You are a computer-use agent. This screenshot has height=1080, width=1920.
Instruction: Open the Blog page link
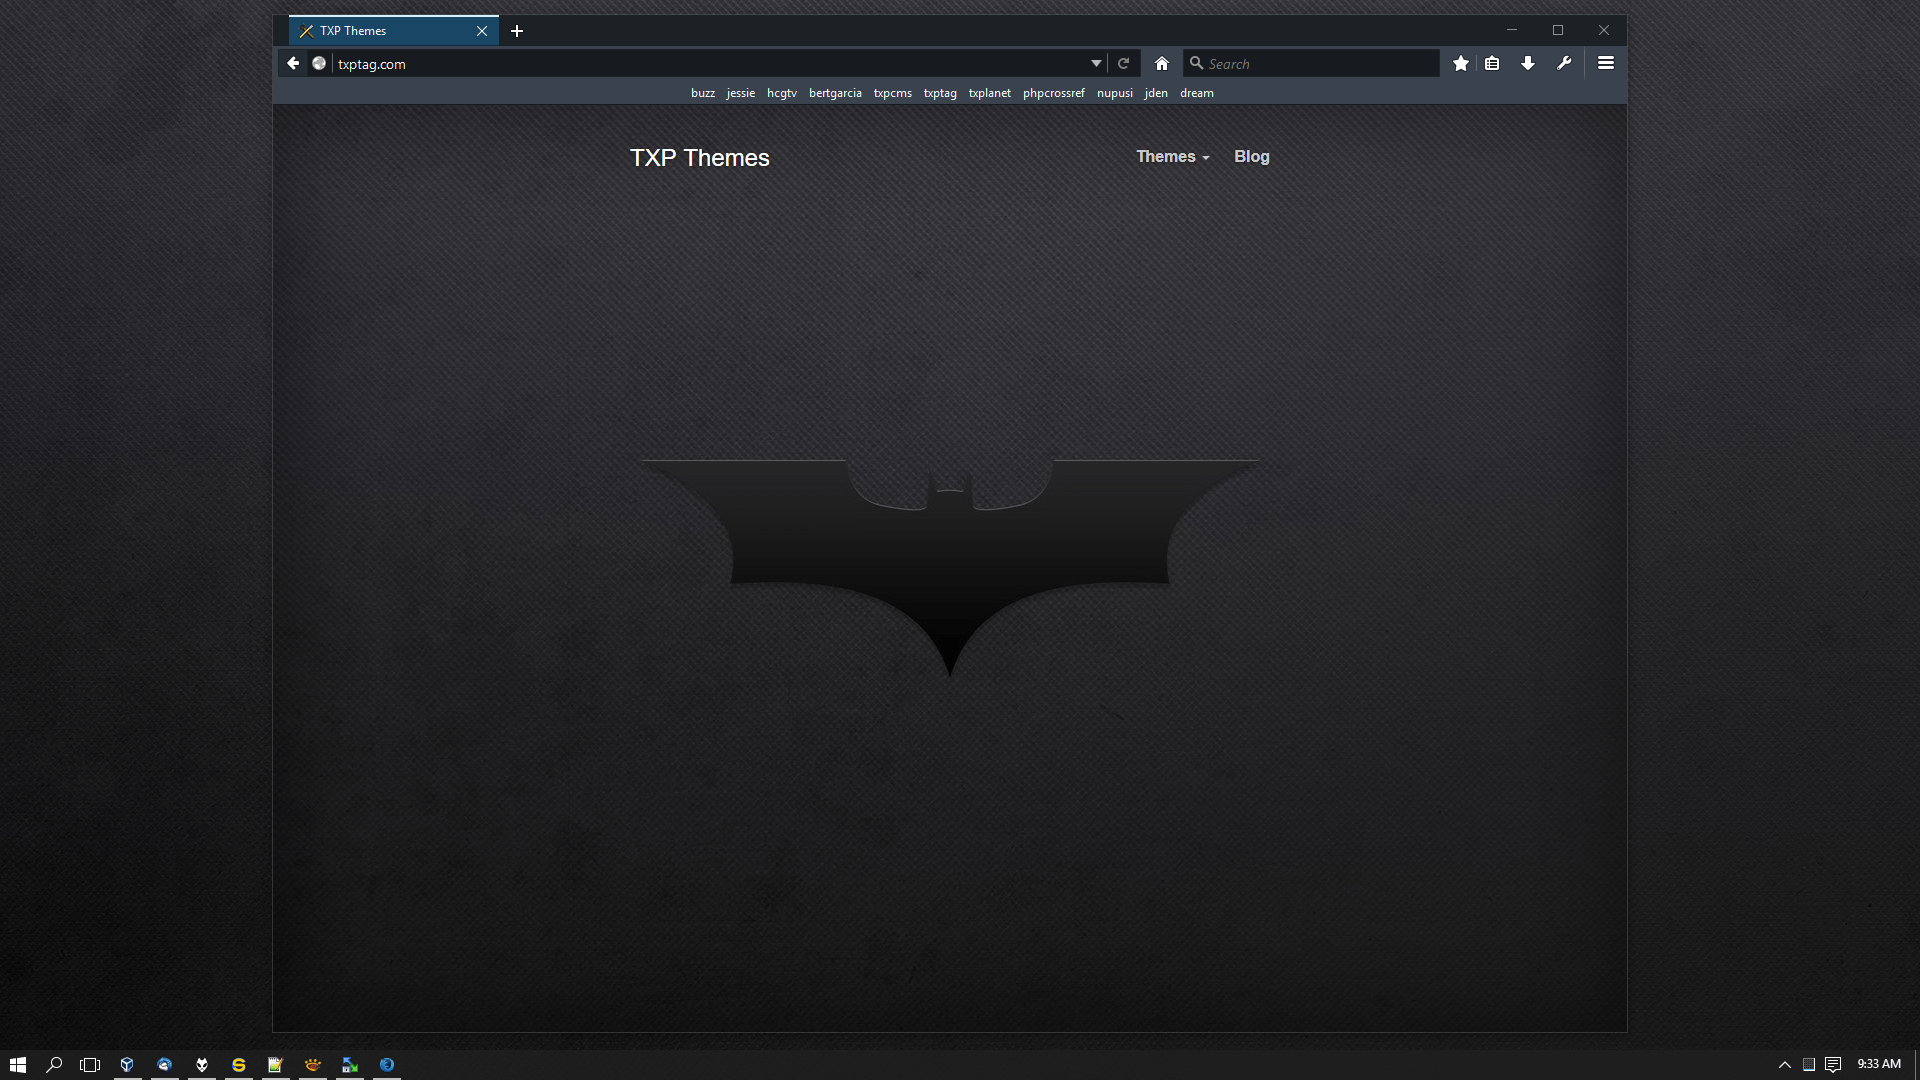(x=1252, y=157)
